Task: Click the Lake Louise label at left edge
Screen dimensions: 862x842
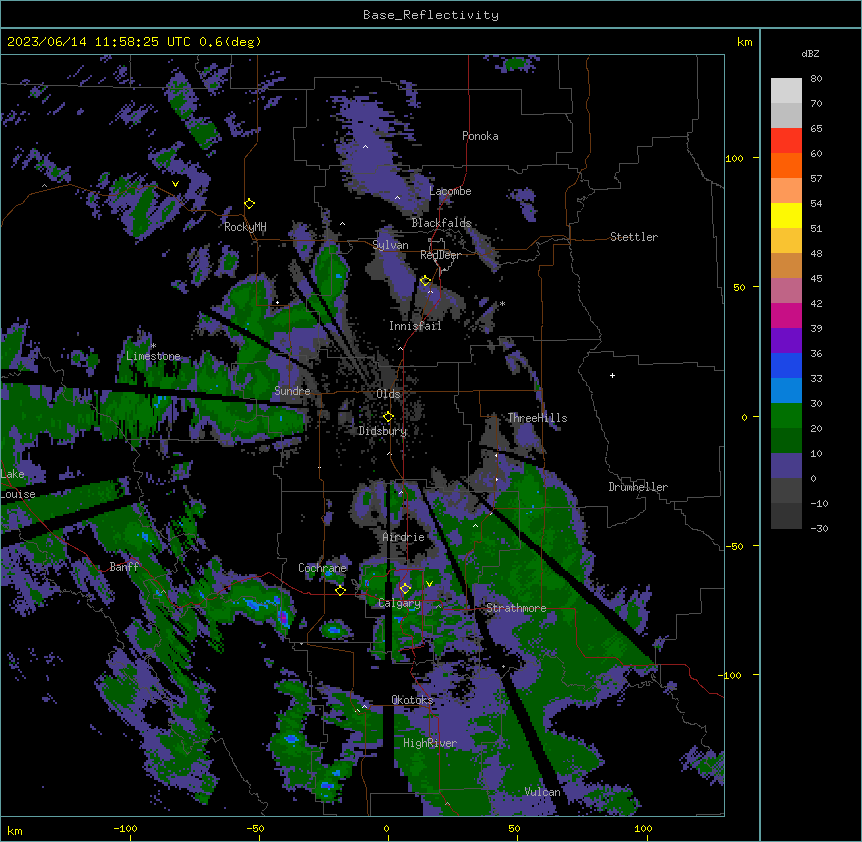Action: (16, 484)
